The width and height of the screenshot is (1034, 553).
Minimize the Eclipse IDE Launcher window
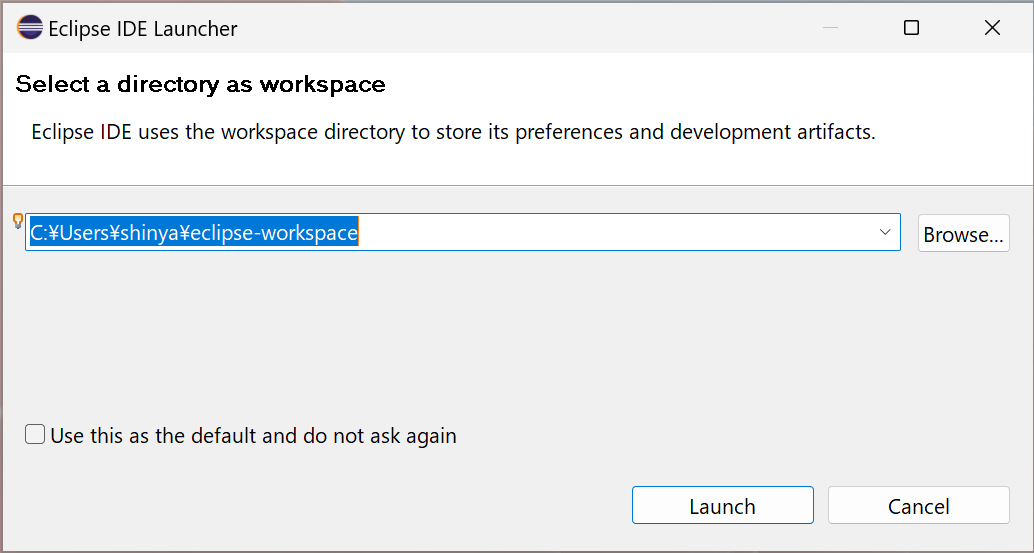pyautogui.click(x=830, y=28)
